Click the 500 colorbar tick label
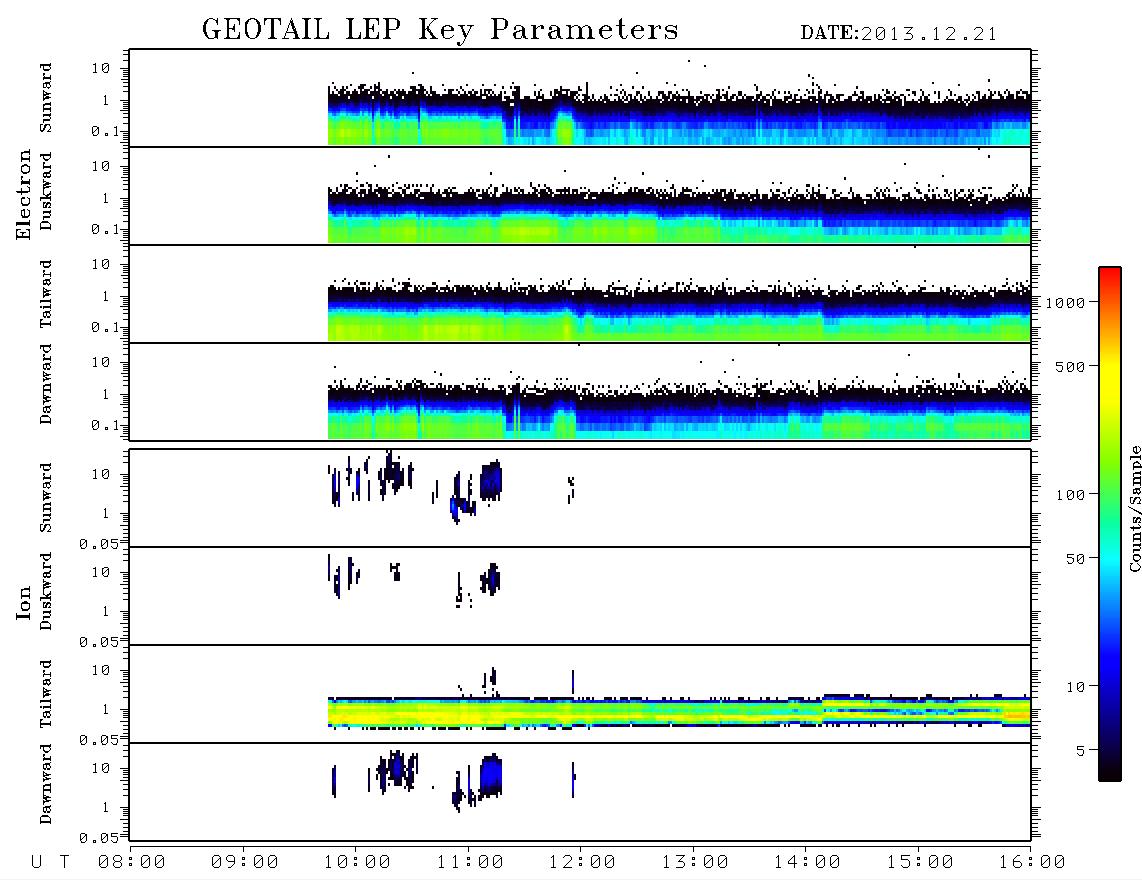Screen dimensions: 1142x880 pyautogui.click(x=1070, y=366)
